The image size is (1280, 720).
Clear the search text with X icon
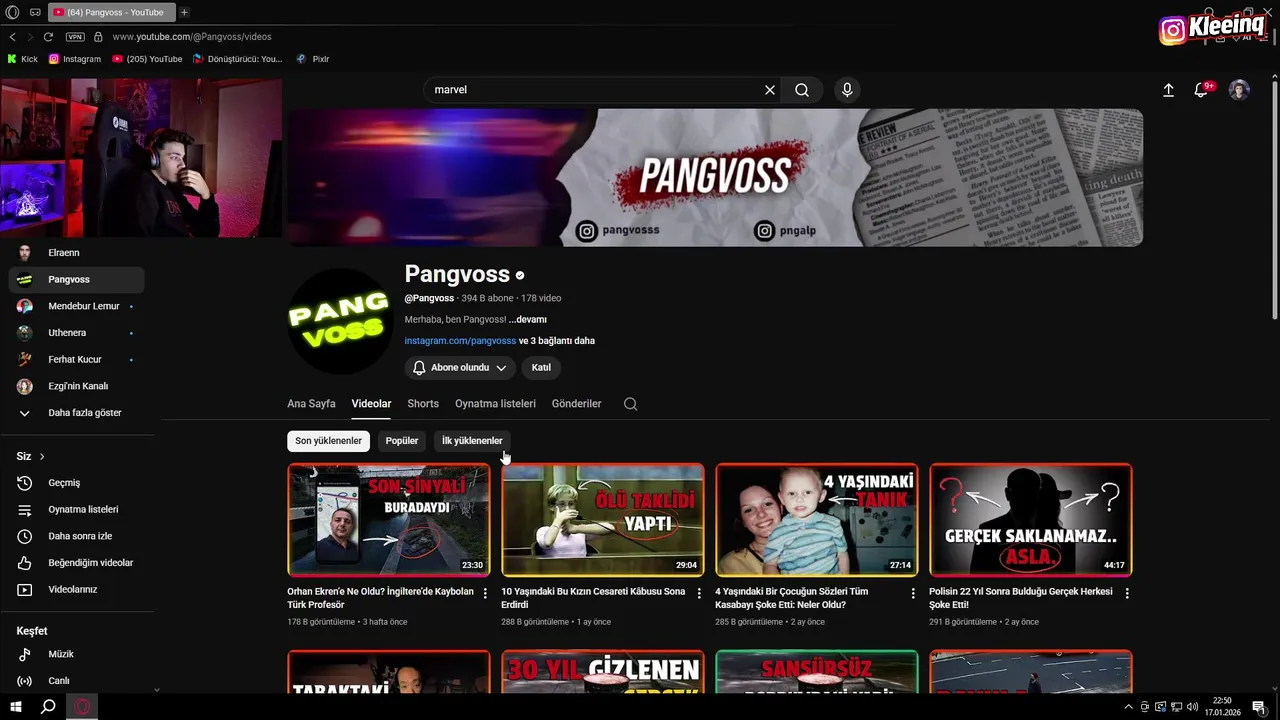pyautogui.click(x=770, y=90)
